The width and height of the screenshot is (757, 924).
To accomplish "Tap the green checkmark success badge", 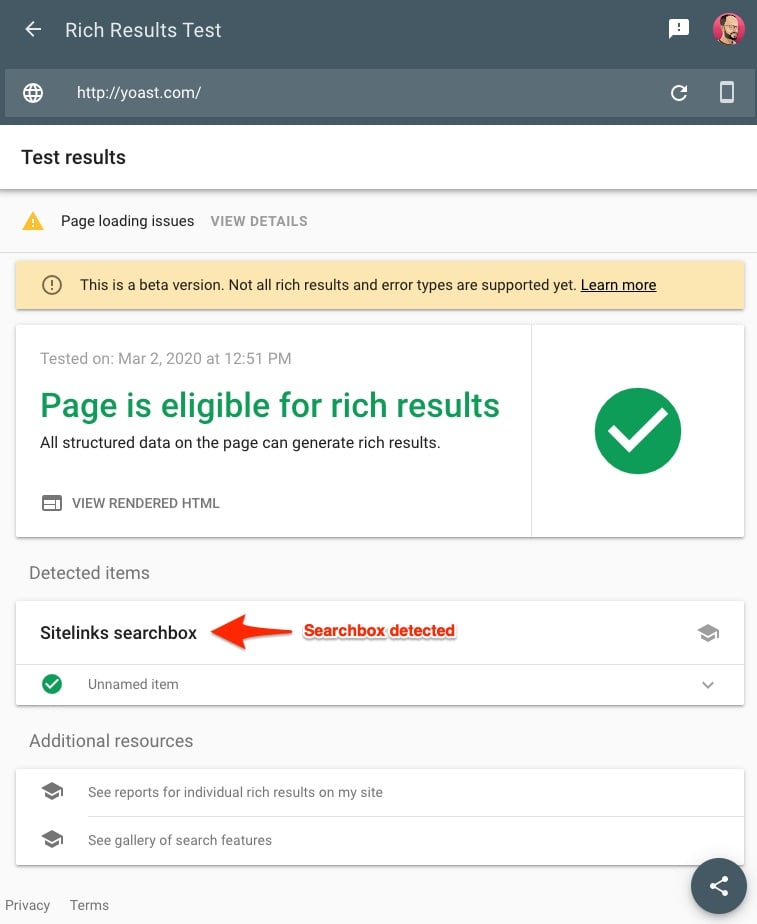I will click(637, 430).
